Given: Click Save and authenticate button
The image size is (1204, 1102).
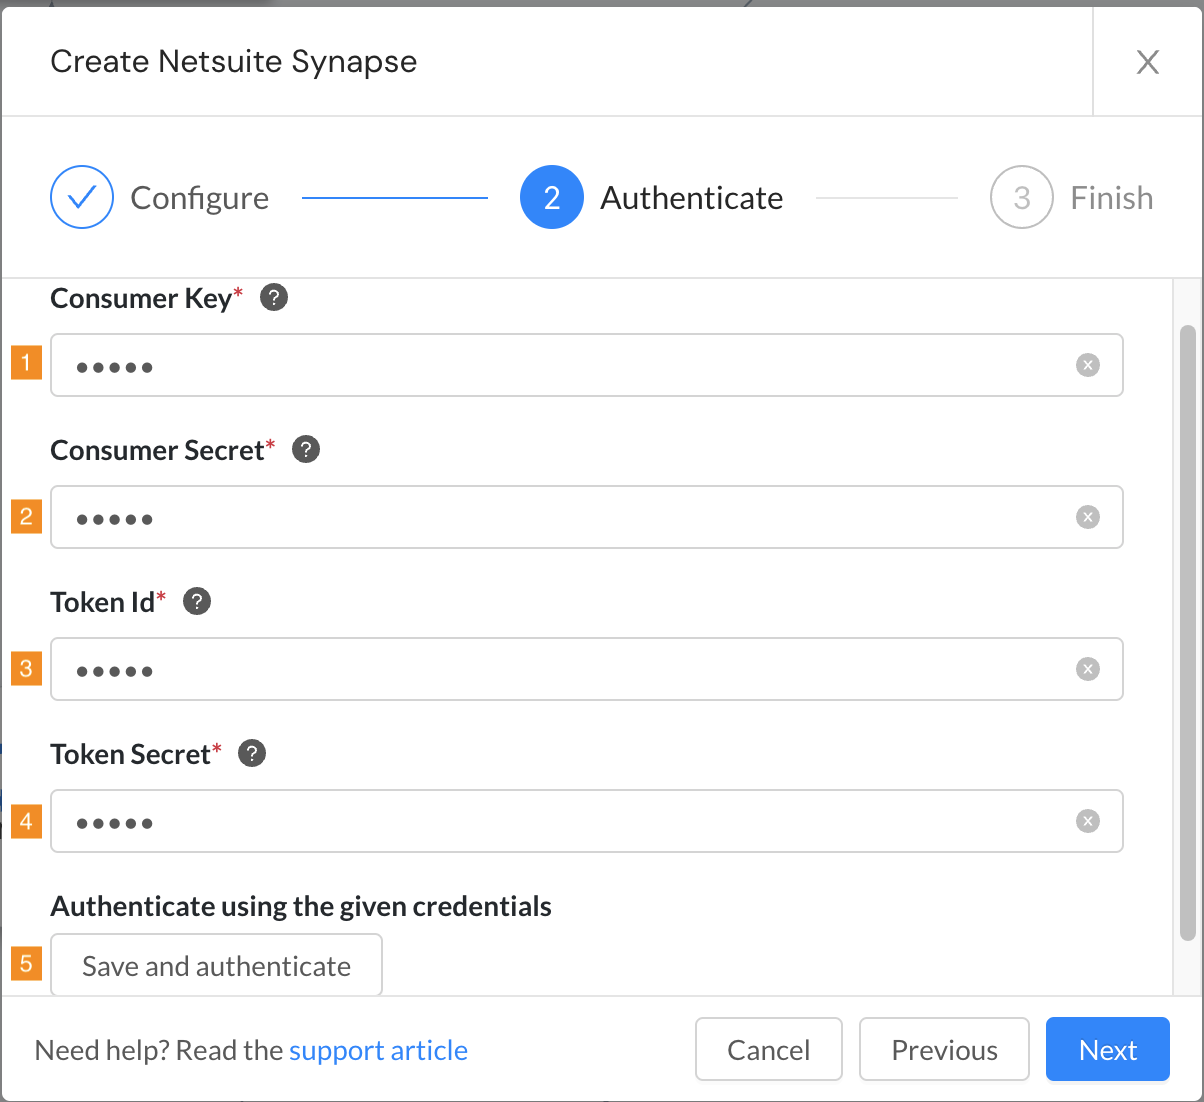Looking at the screenshot, I should tap(216, 965).
